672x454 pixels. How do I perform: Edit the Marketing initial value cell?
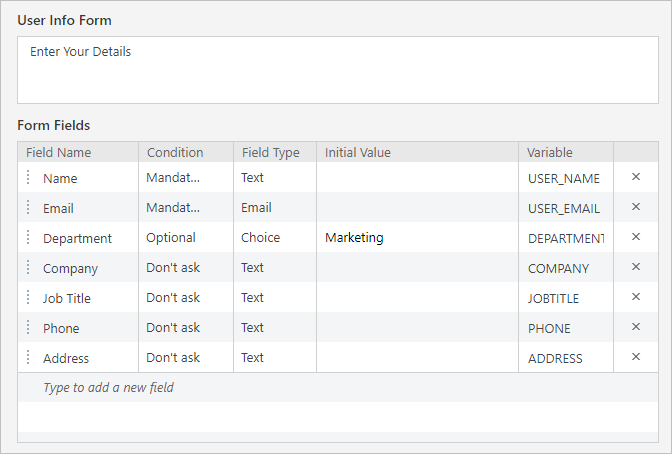click(417, 237)
